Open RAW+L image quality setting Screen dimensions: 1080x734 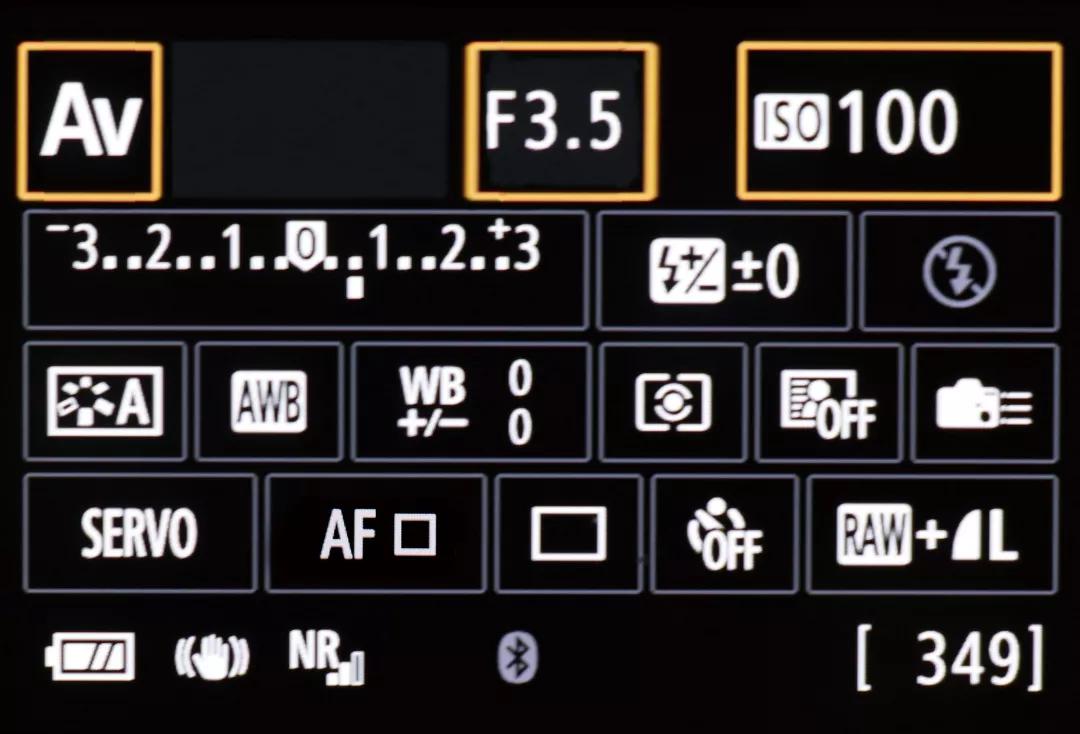932,533
